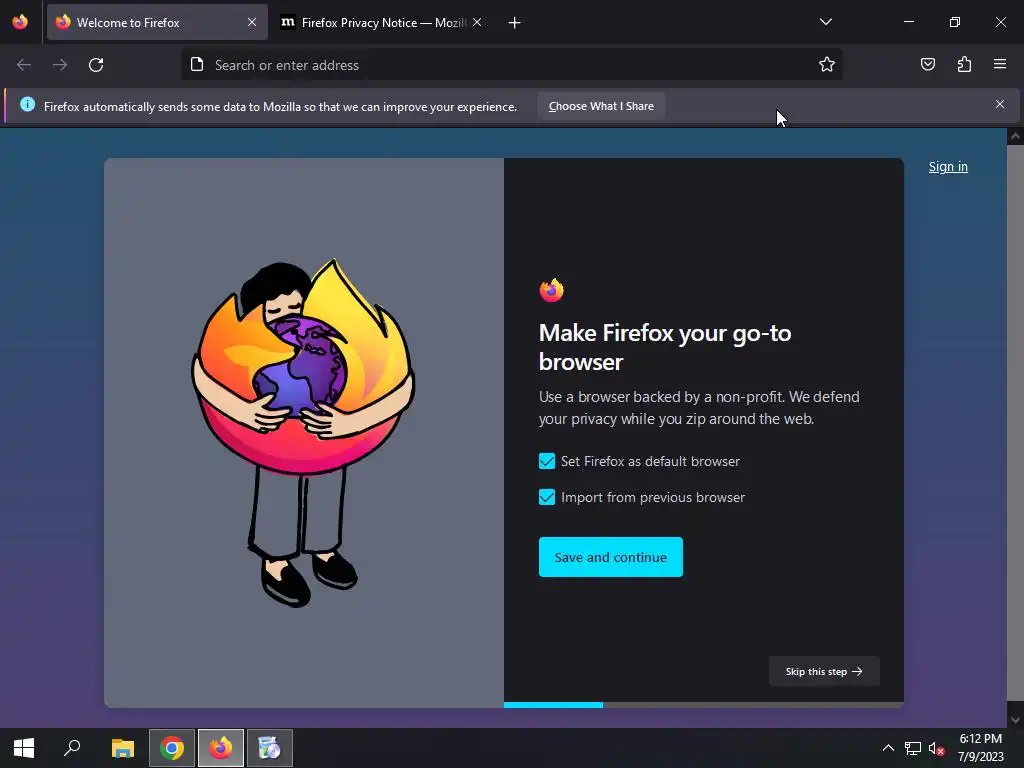Open File Explorer from the taskbar
Image resolution: width=1024 pixels, height=768 pixels.
coord(123,748)
